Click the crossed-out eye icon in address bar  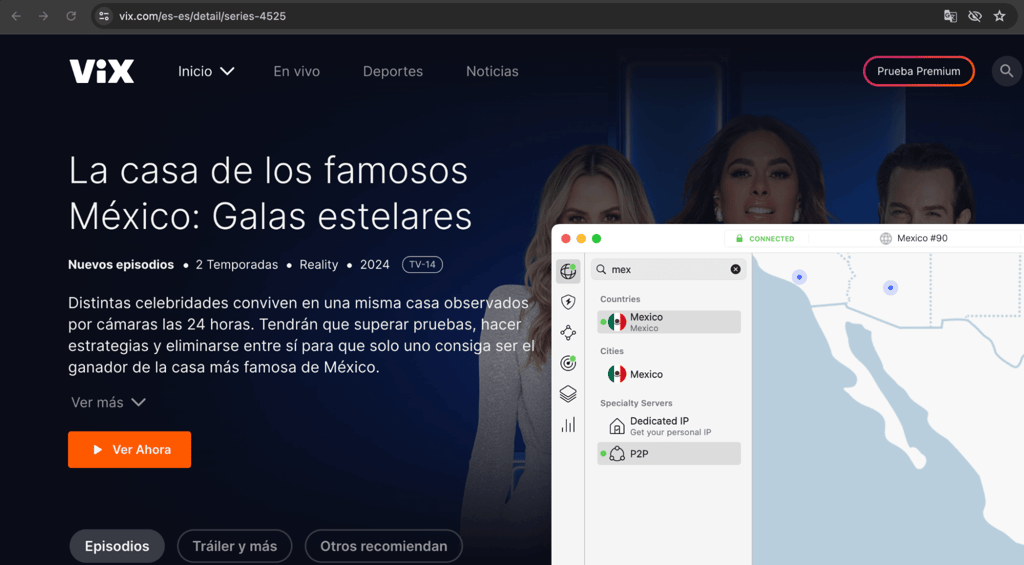pos(974,16)
